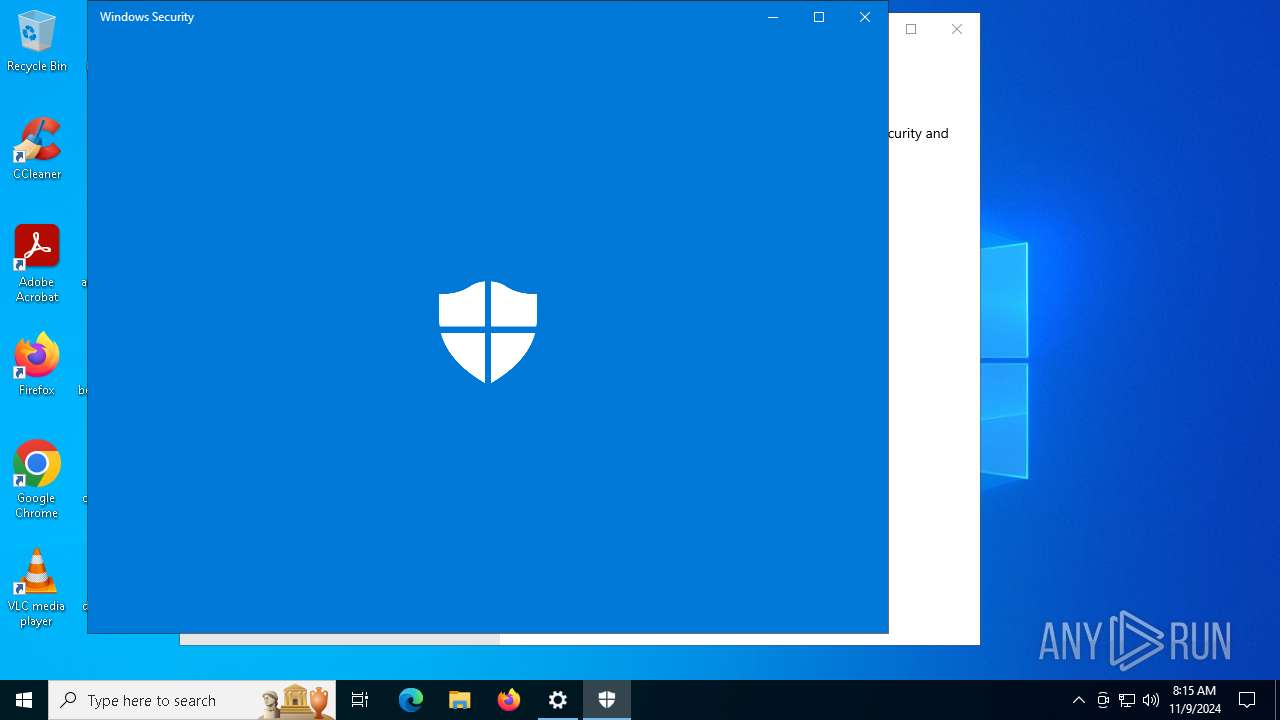The height and width of the screenshot is (720, 1280).
Task: Click the Settings window horizontal scrollbar
Action: [340, 639]
